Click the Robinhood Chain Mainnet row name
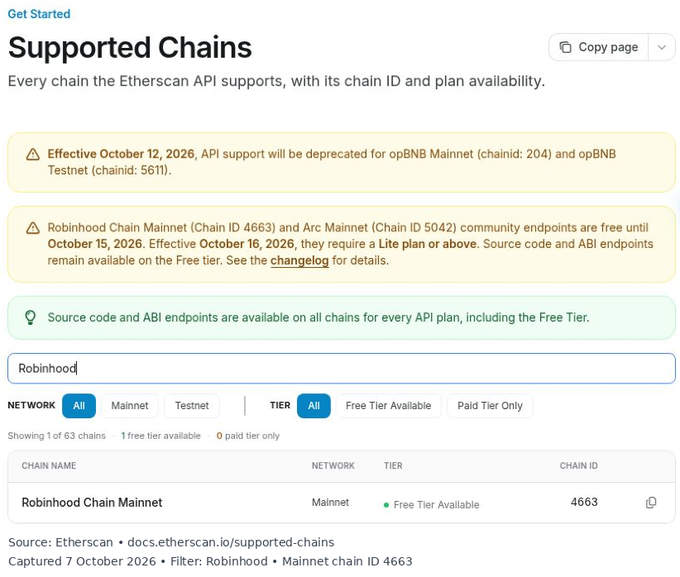 (92, 502)
